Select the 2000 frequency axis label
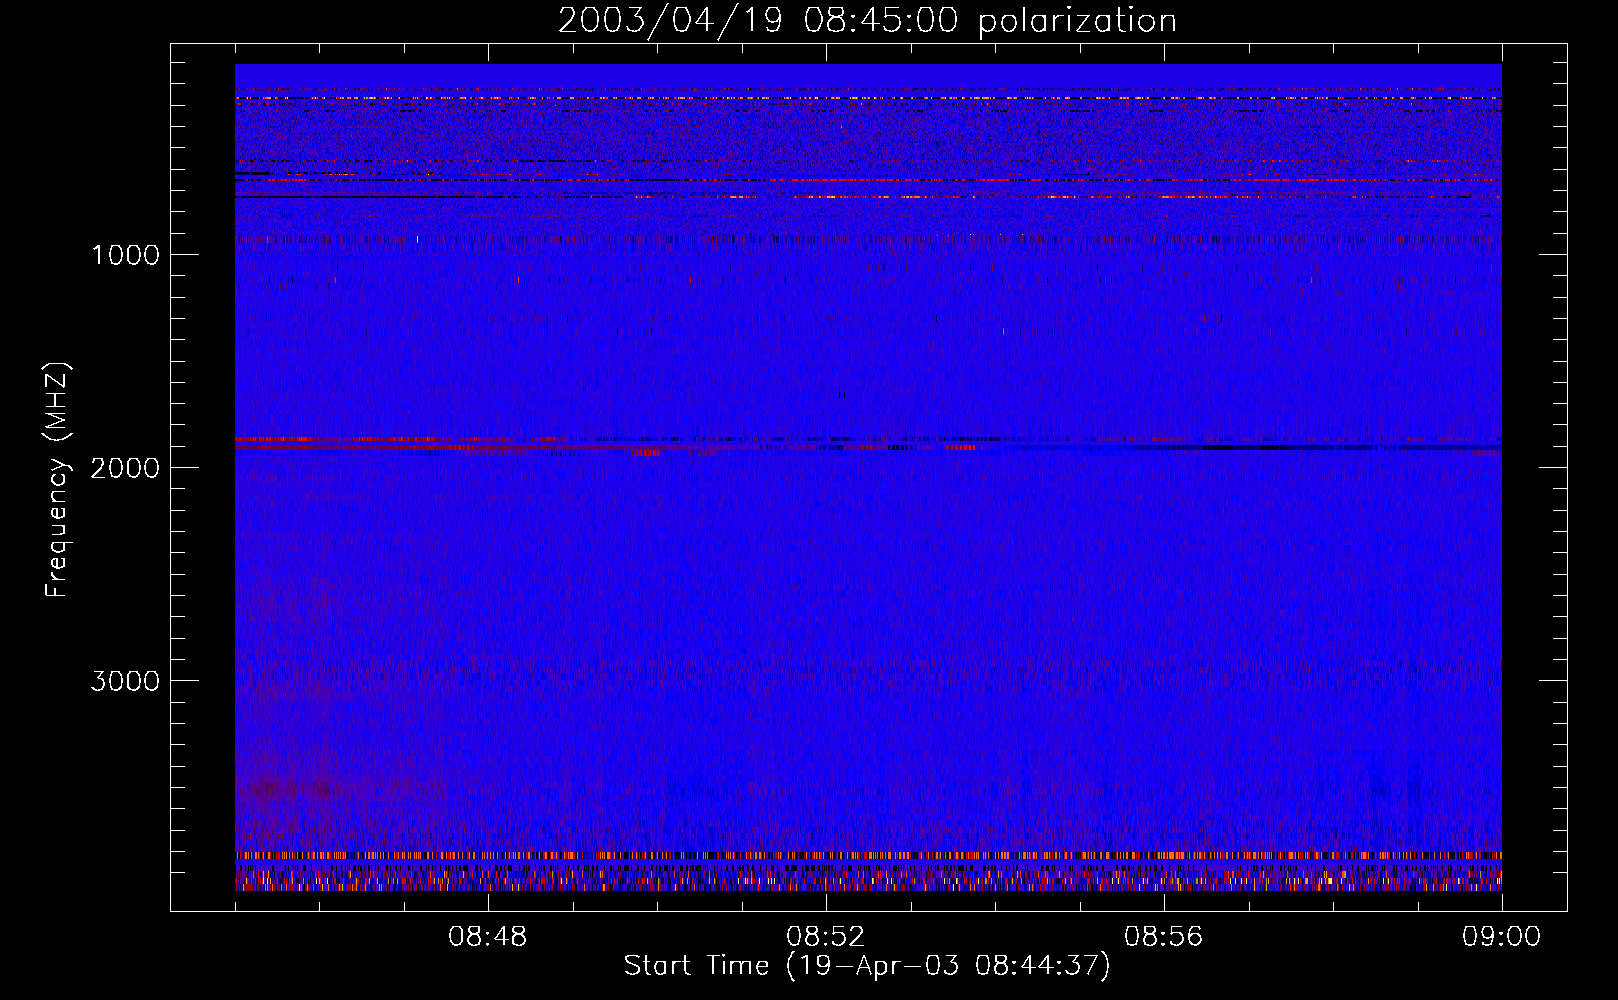Screen dimensions: 1618x1000 [125, 468]
